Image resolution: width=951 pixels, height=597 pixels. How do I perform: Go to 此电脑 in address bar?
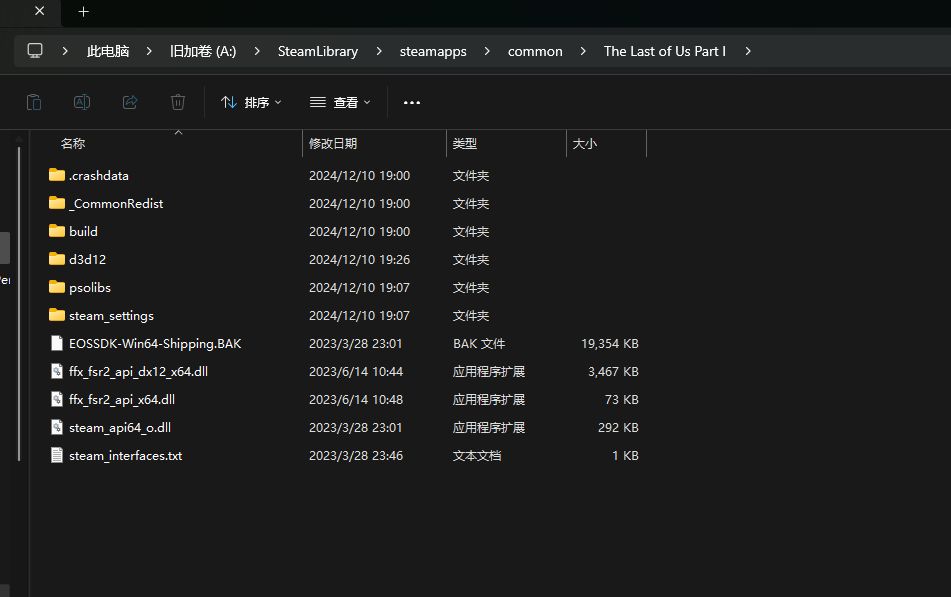[x=108, y=51]
